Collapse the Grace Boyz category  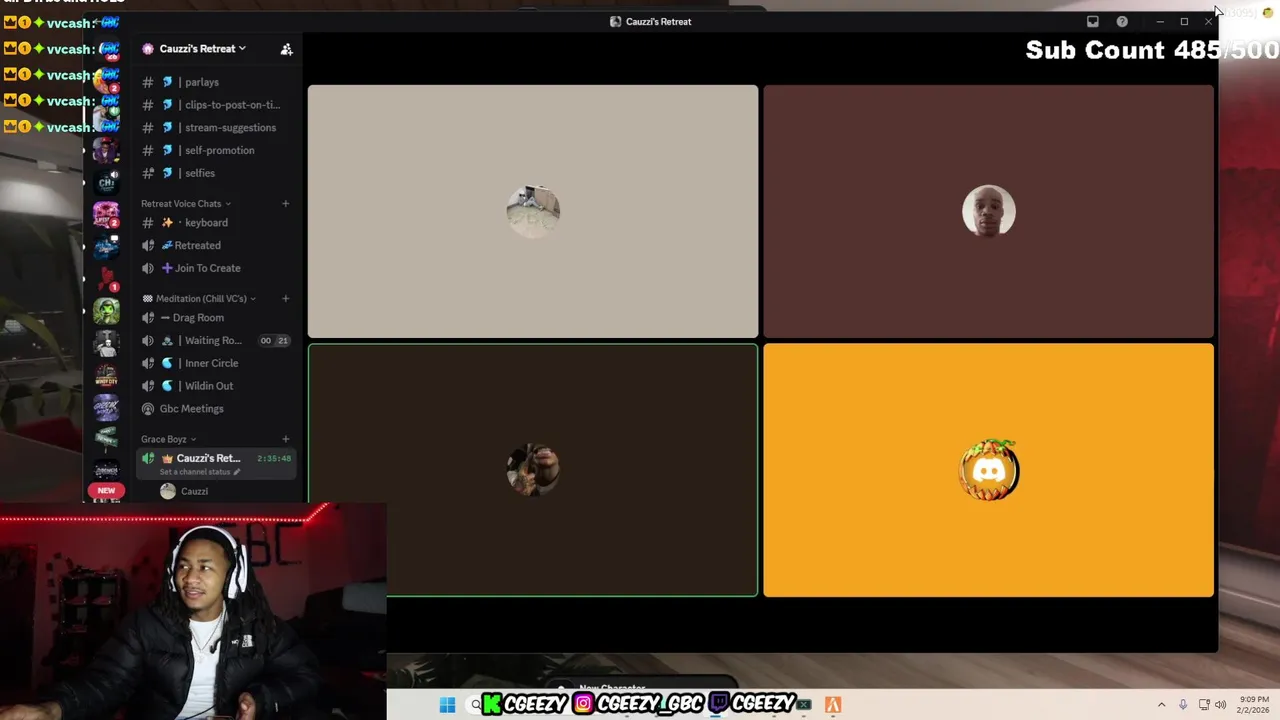(x=168, y=439)
